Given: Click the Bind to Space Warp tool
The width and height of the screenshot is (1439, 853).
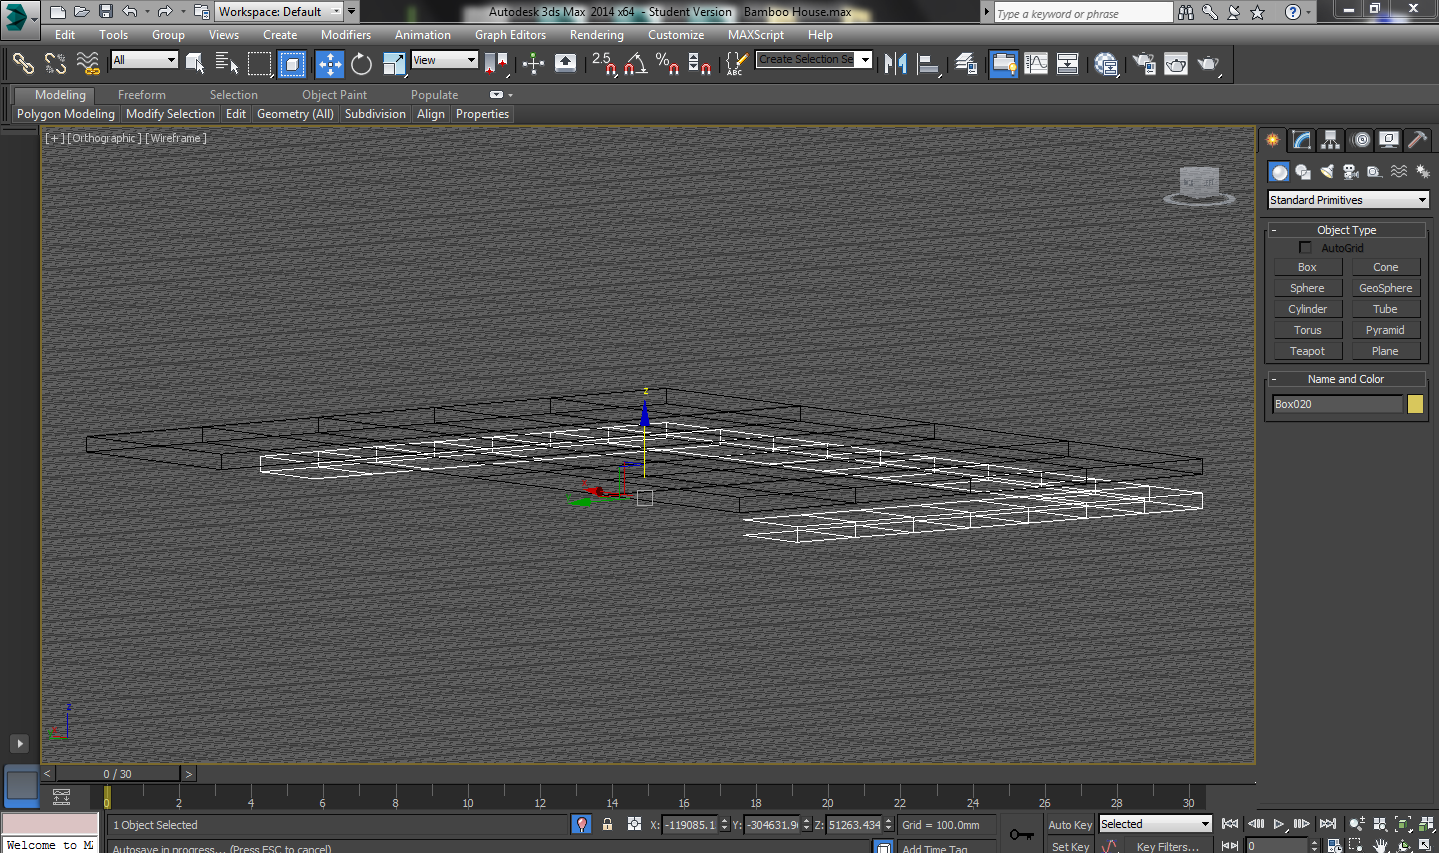Looking at the screenshot, I should [x=88, y=64].
